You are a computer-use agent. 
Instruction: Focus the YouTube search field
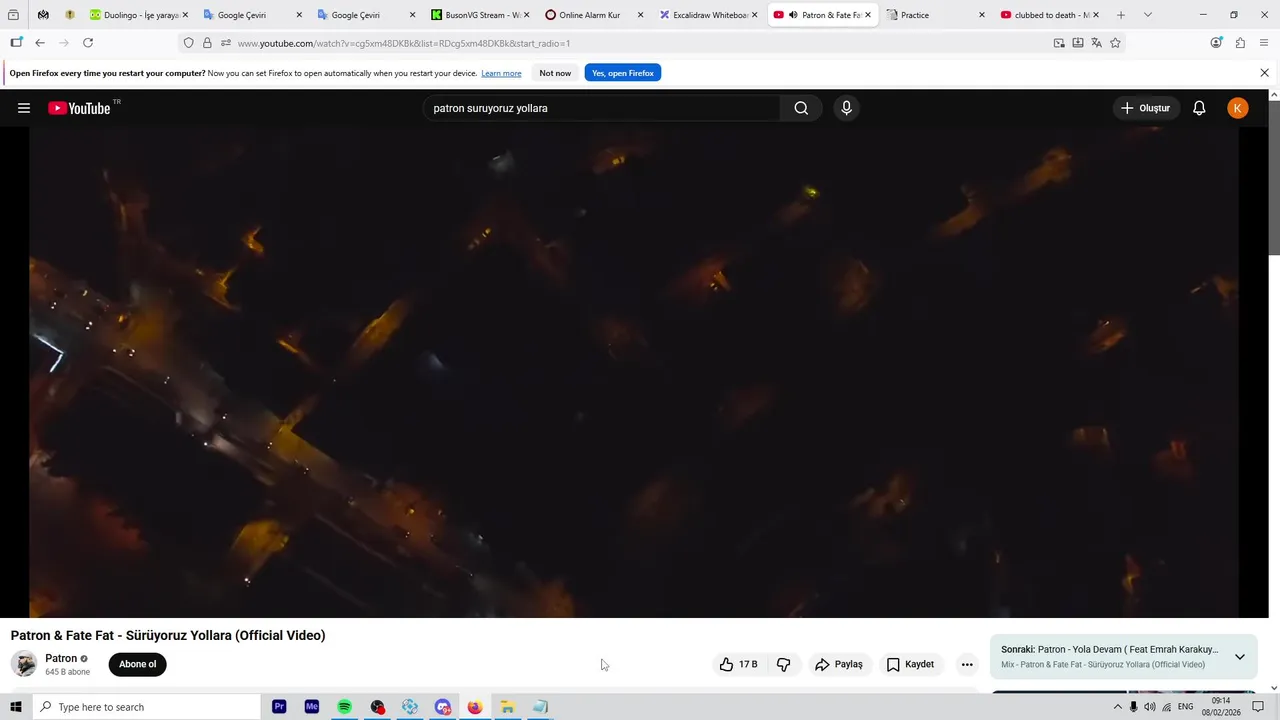coord(600,108)
